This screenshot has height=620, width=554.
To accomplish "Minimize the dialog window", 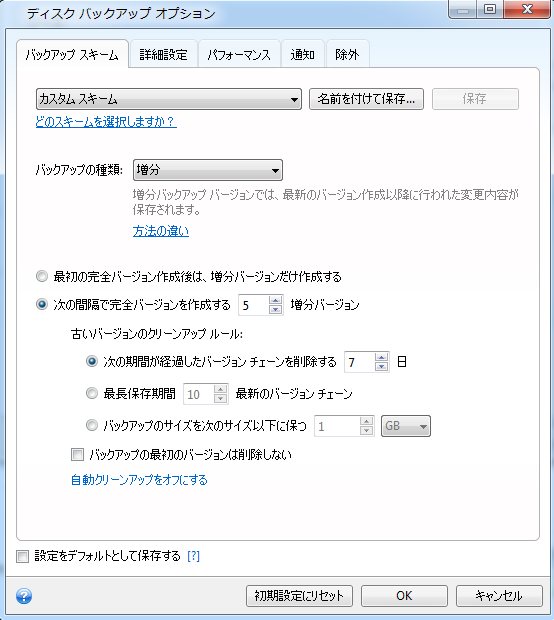I will point(463,9).
